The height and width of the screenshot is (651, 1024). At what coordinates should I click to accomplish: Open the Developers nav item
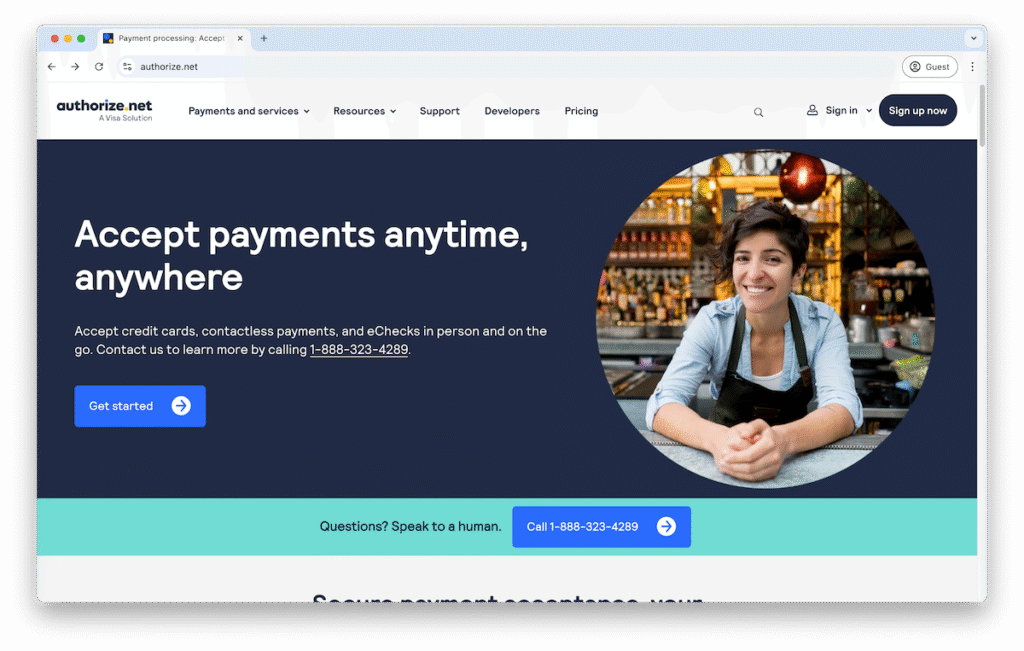(x=512, y=111)
